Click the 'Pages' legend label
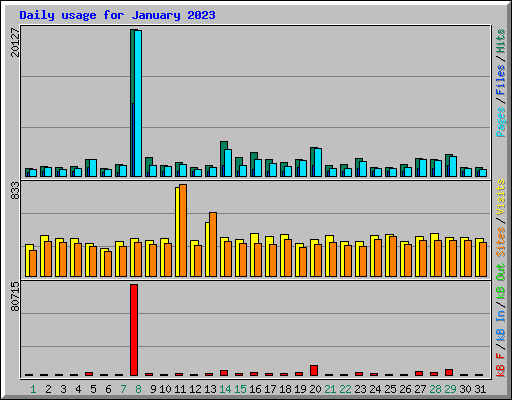Screen dimensions: 512x400 point(501,122)
